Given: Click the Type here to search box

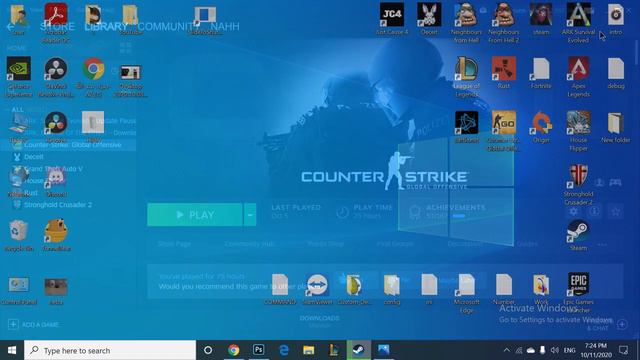Looking at the screenshot, I should click(x=110, y=350).
